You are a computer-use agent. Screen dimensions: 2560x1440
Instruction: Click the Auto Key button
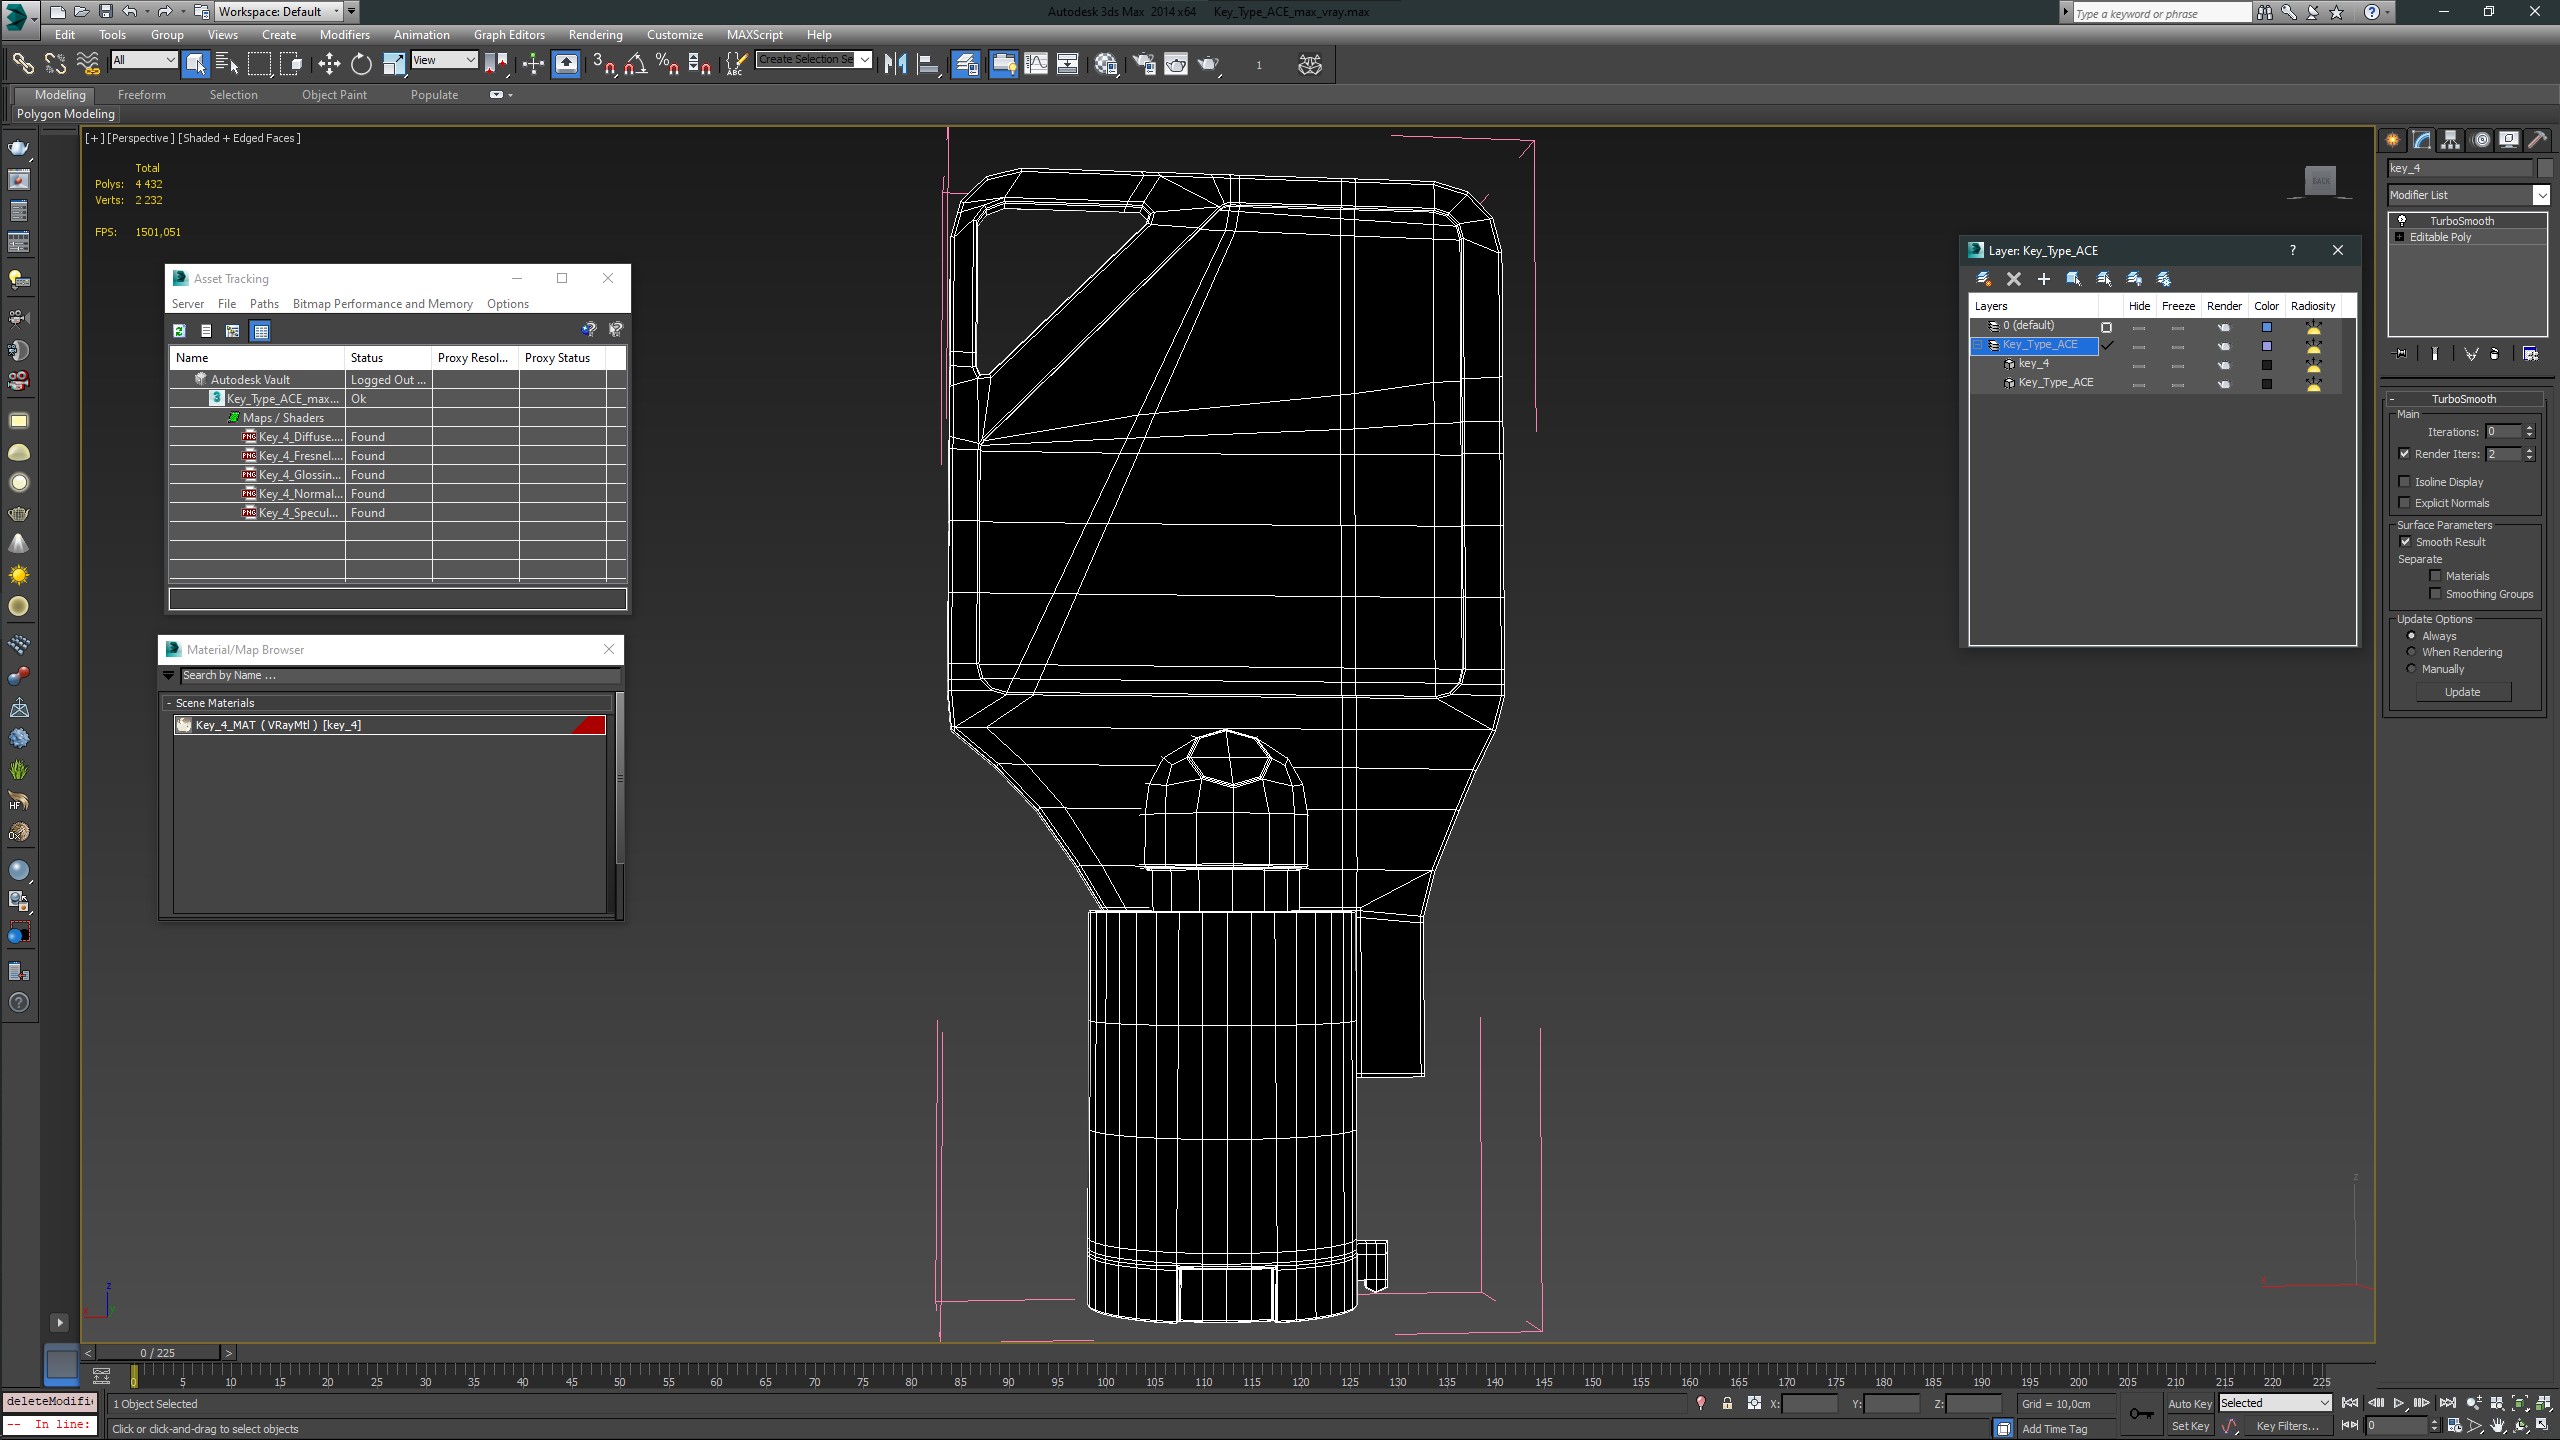click(x=2189, y=1404)
